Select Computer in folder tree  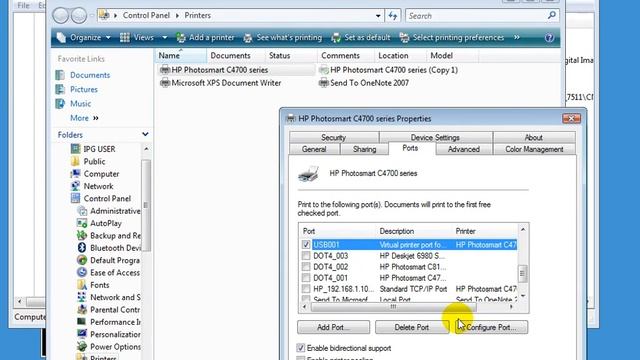pyautogui.click(x=101, y=174)
